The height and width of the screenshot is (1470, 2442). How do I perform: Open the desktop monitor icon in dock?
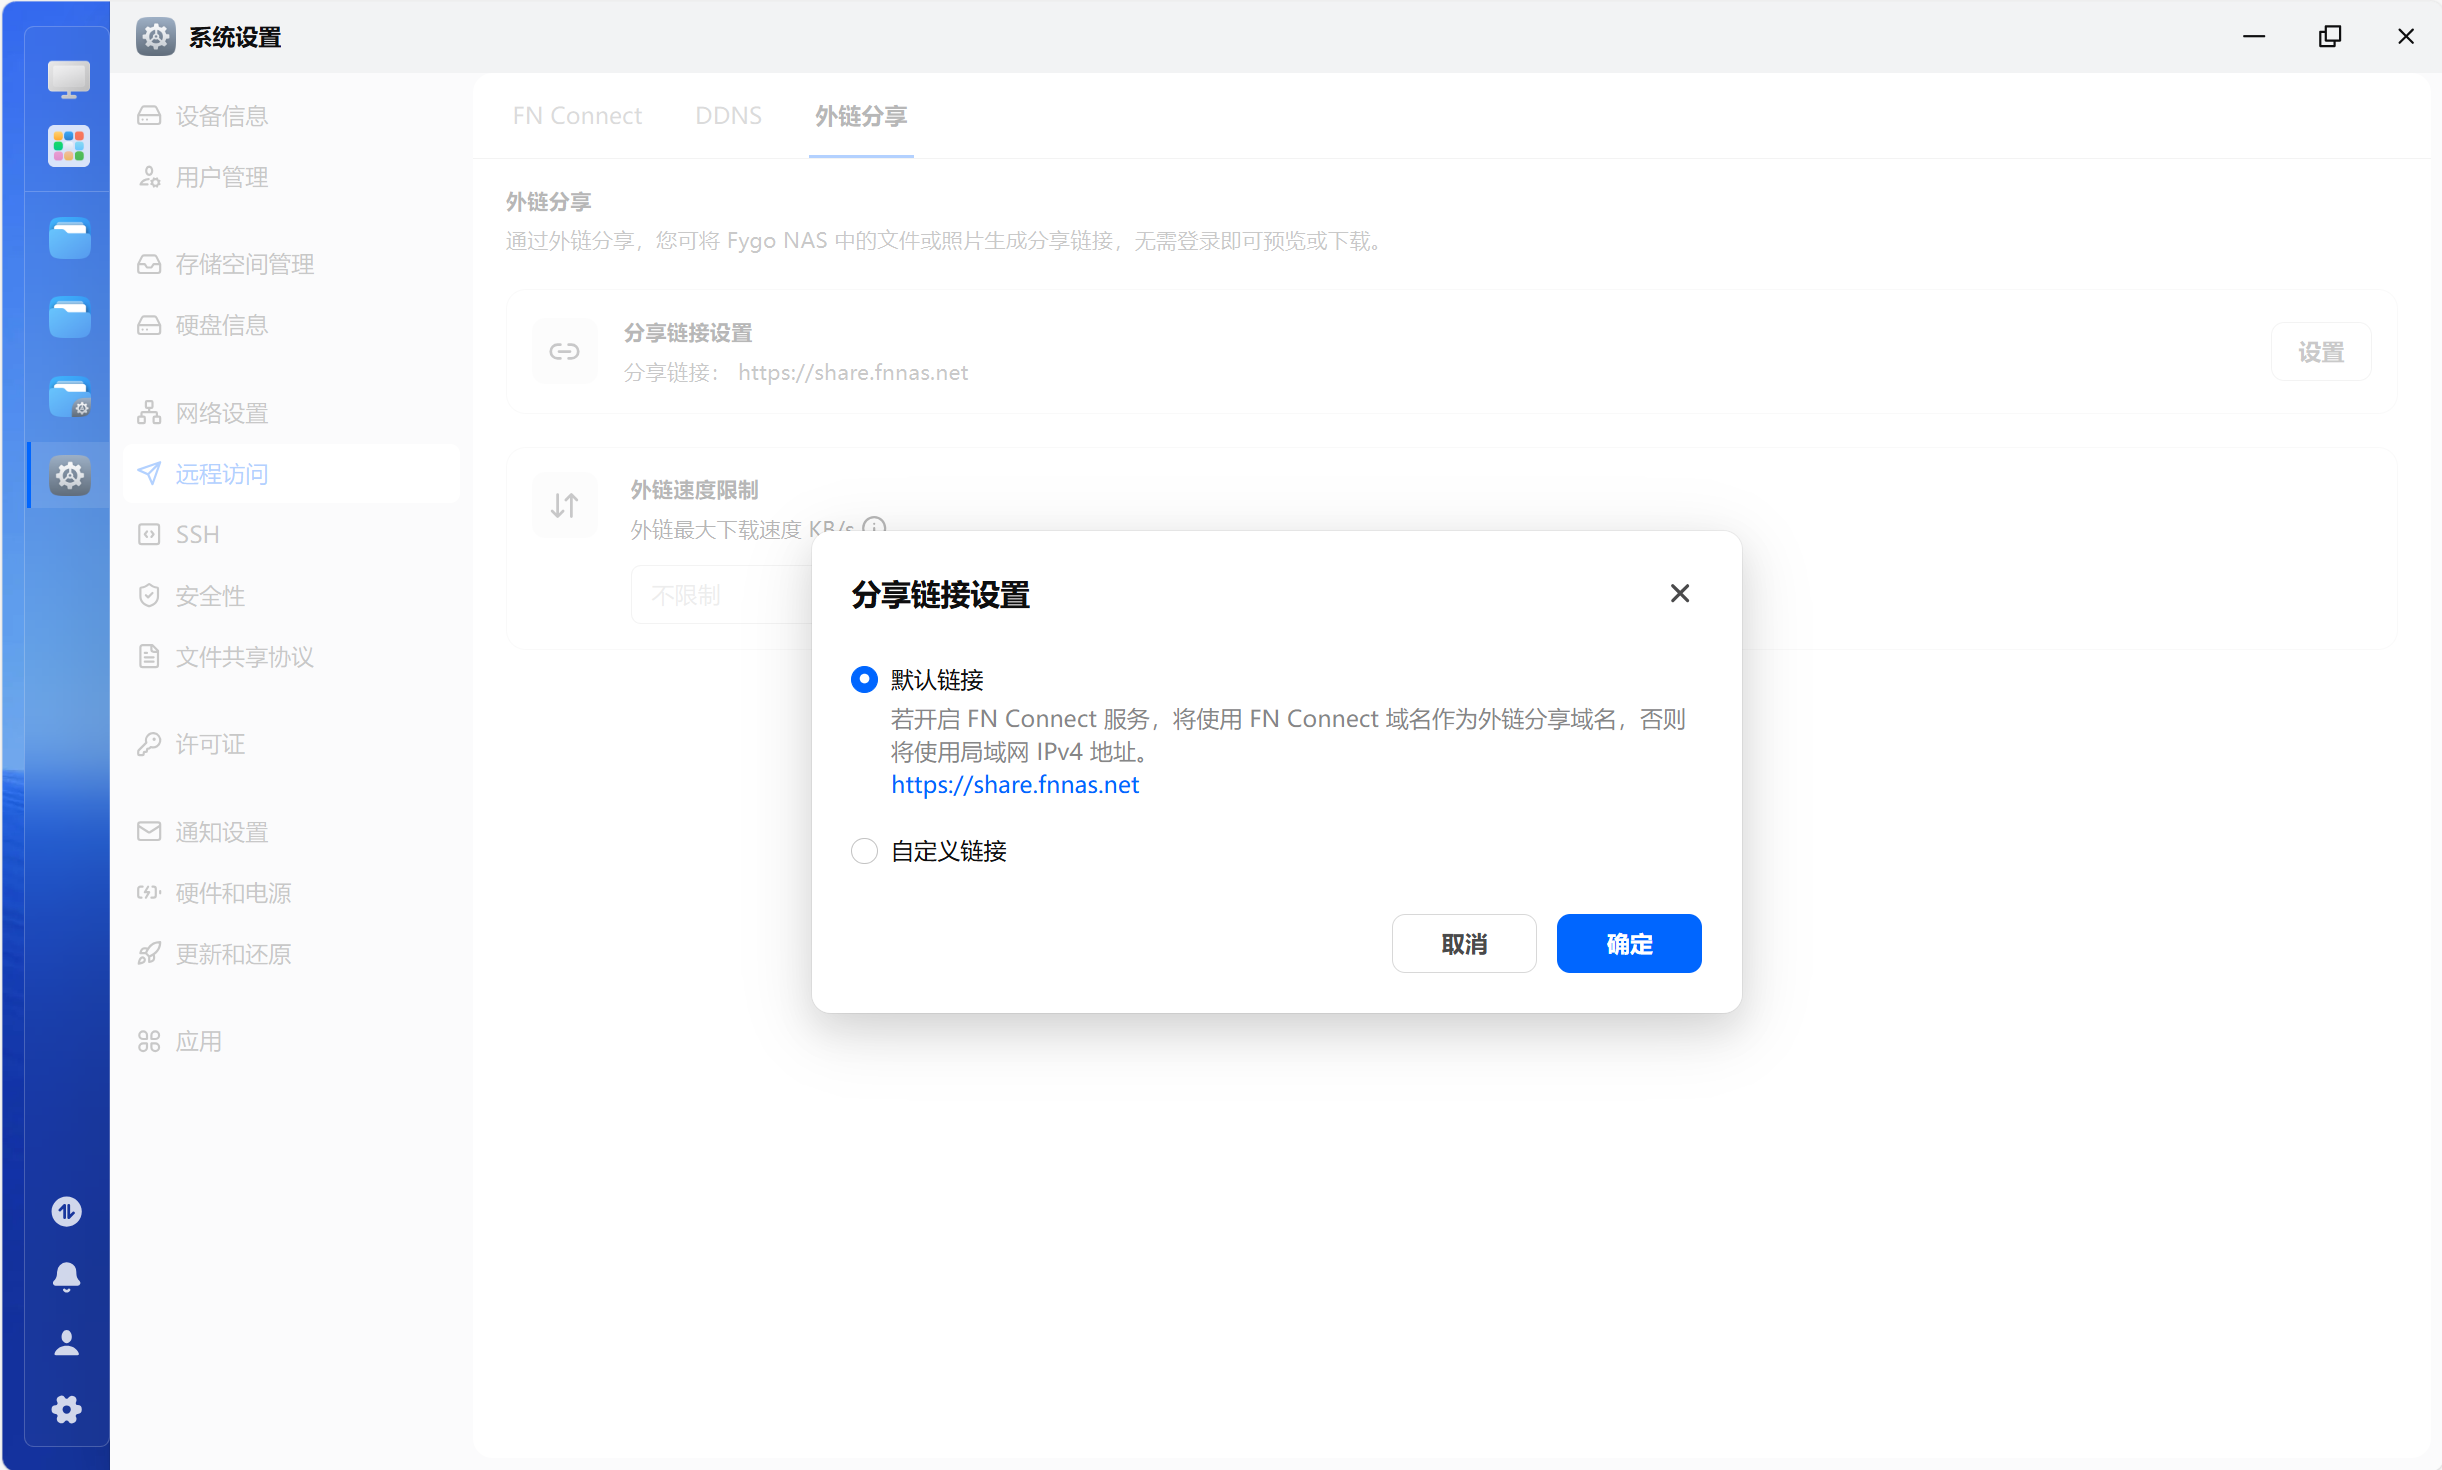coord(68,78)
